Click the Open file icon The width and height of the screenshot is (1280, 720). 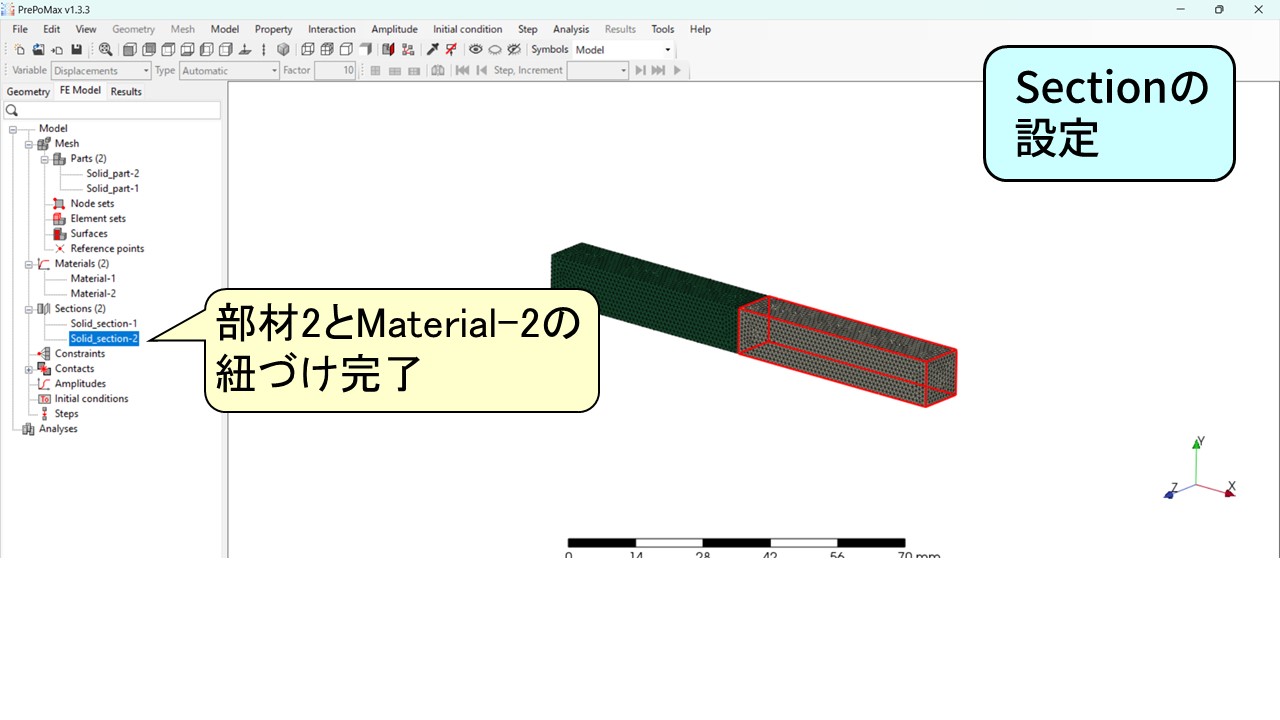click(38, 49)
